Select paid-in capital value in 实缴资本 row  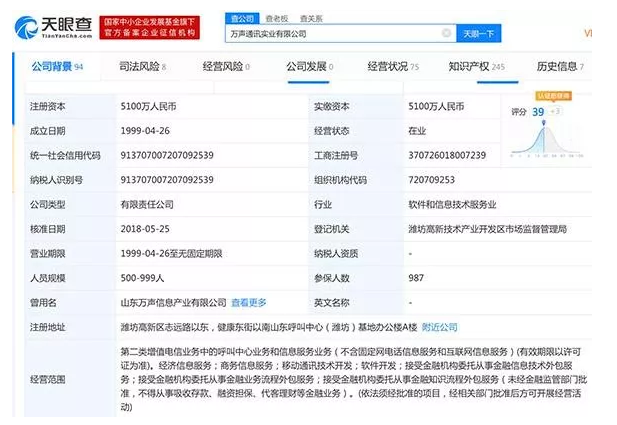click(x=436, y=106)
